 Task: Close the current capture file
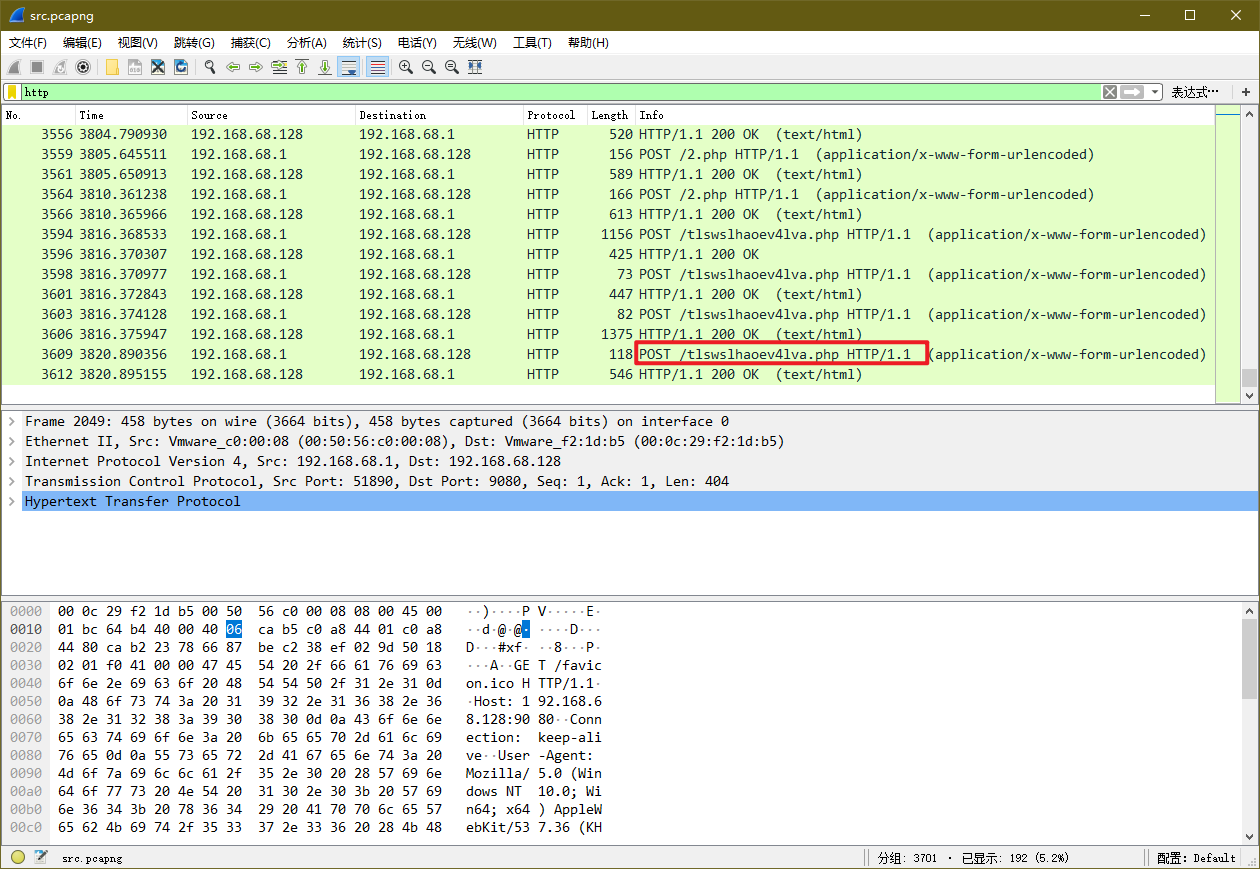click(x=158, y=67)
